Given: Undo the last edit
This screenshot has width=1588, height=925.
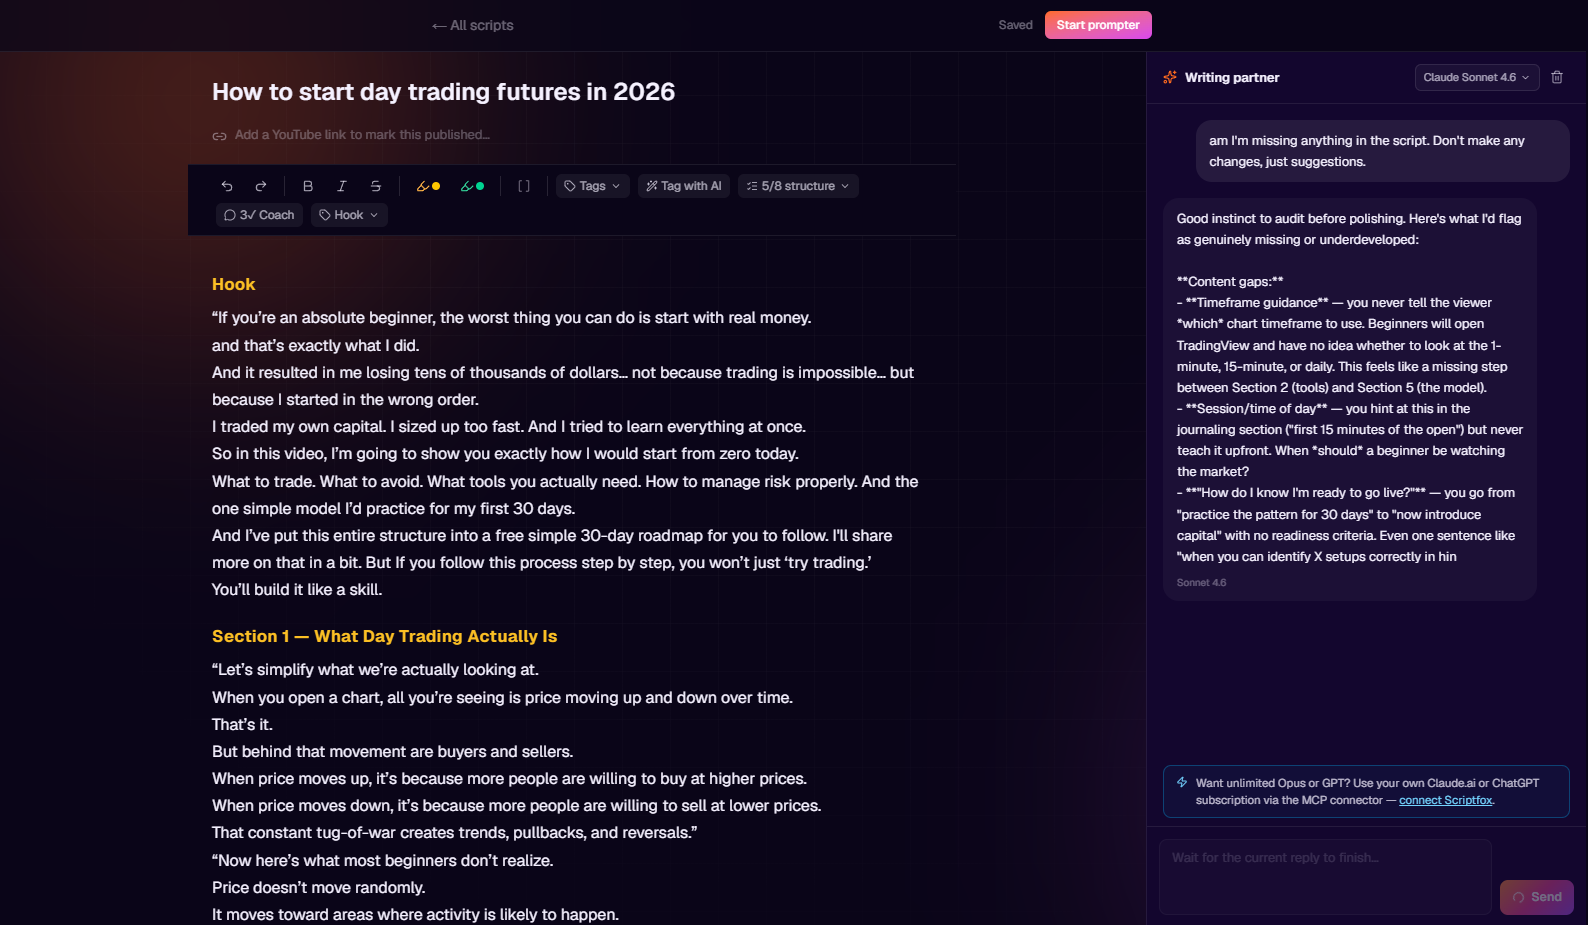Looking at the screenshot, I should click(x=227, y=186).
